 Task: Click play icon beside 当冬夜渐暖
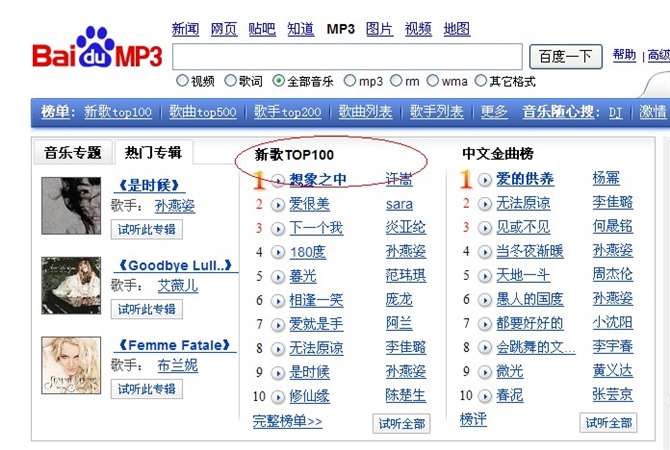coord(485,252)
